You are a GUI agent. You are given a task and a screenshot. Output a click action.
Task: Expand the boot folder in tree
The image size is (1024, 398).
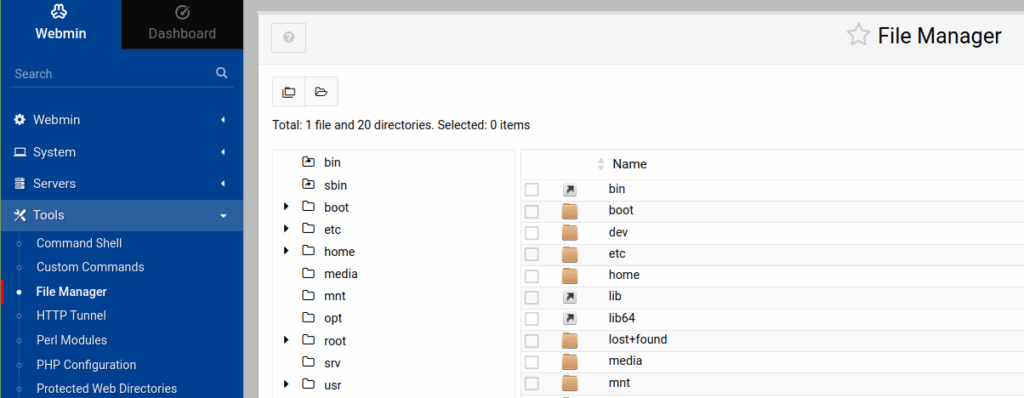(286, 207)
